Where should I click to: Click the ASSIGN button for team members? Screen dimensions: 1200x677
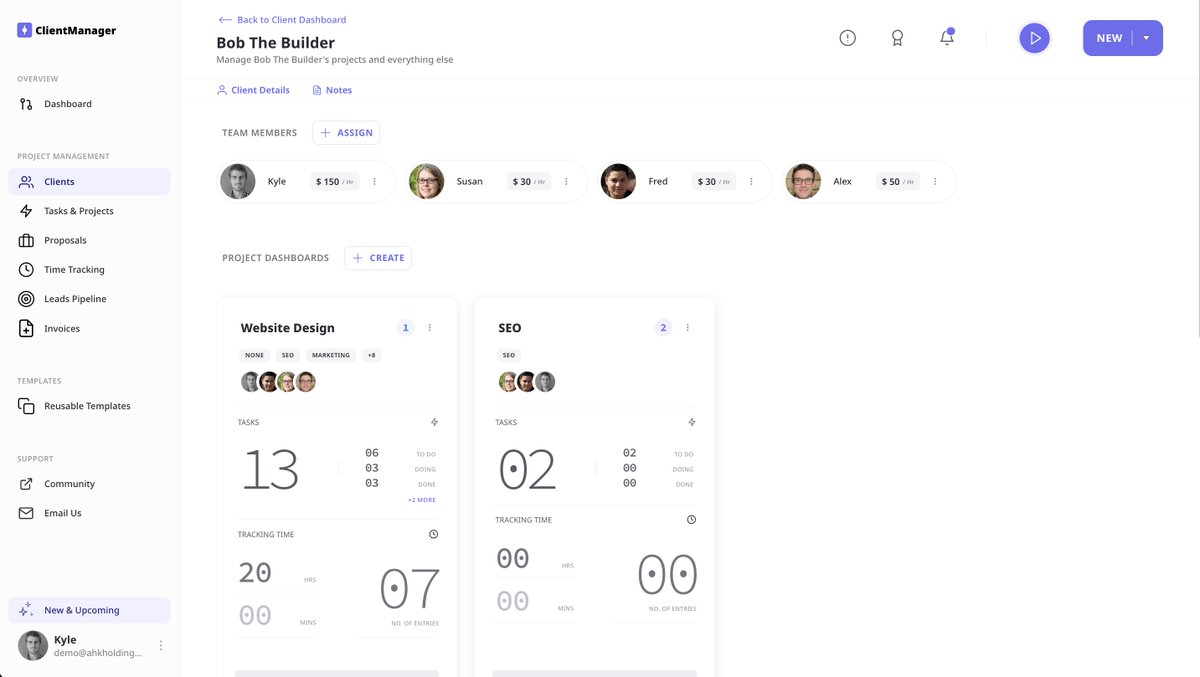point(346,132)
